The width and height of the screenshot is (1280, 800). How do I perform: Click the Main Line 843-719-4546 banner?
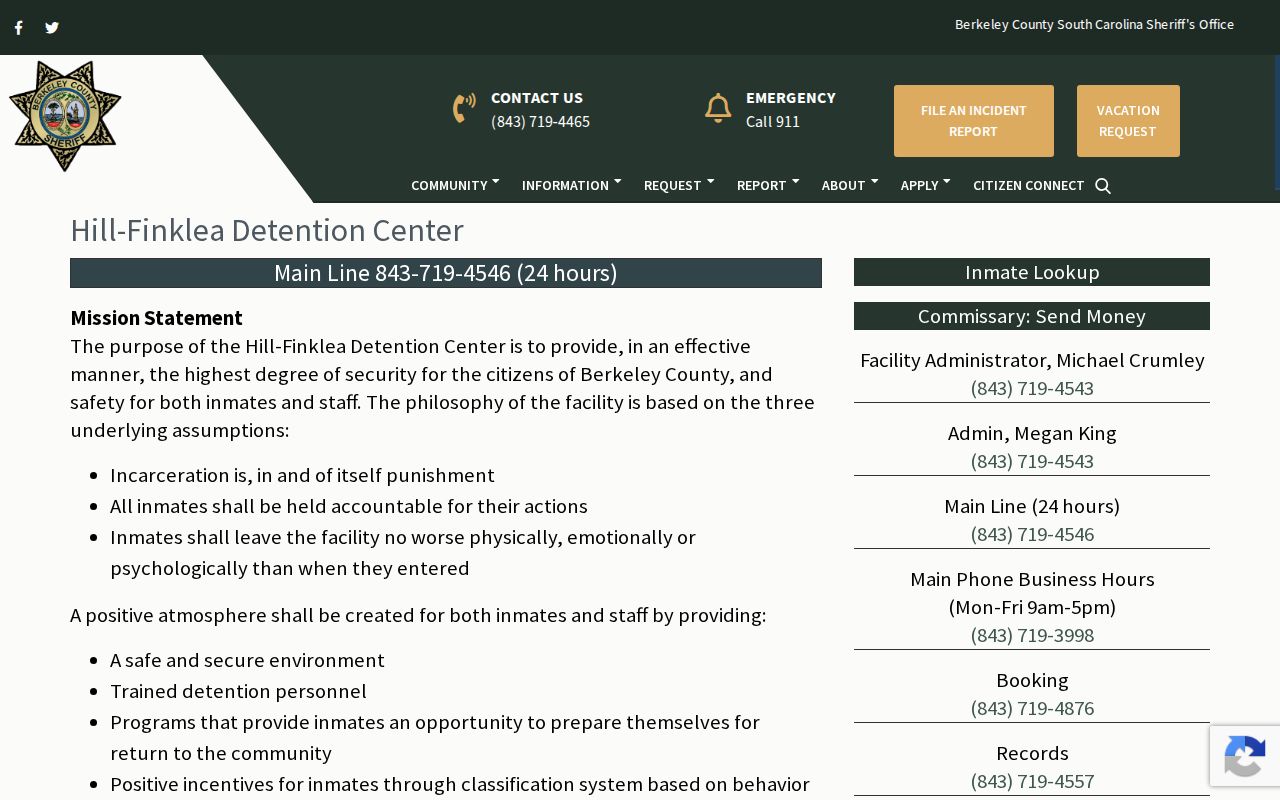[x=446, y=273]
